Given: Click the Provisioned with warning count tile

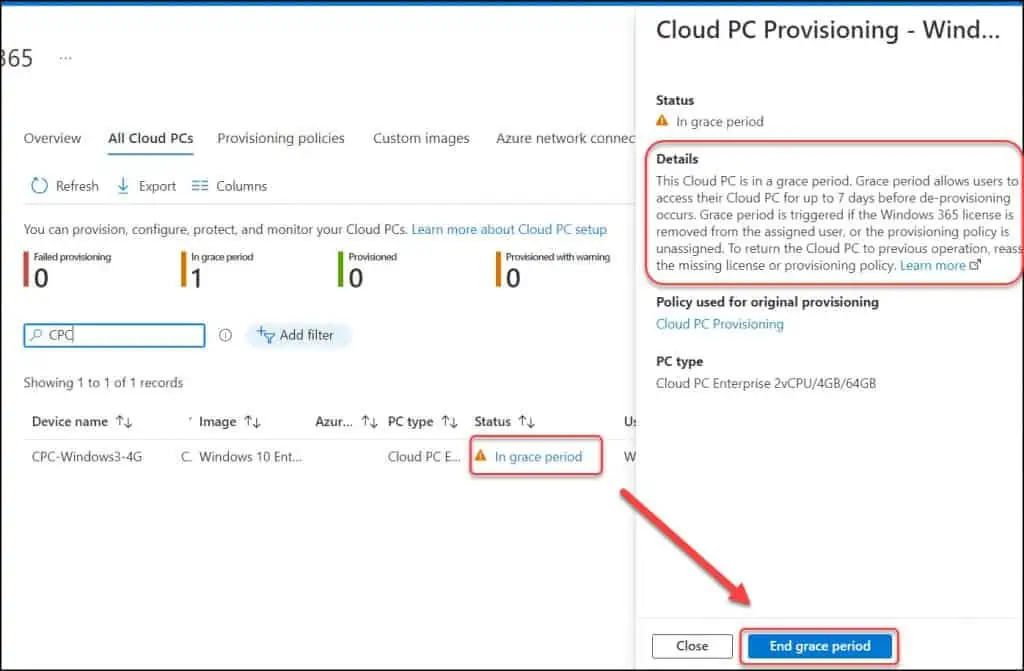Looking at the screenshot, I should pos(553,269).
